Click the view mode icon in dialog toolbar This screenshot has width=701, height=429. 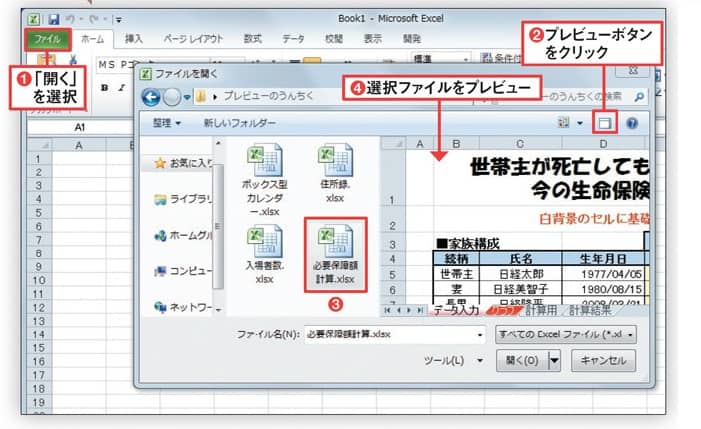[x=566, y=122]
